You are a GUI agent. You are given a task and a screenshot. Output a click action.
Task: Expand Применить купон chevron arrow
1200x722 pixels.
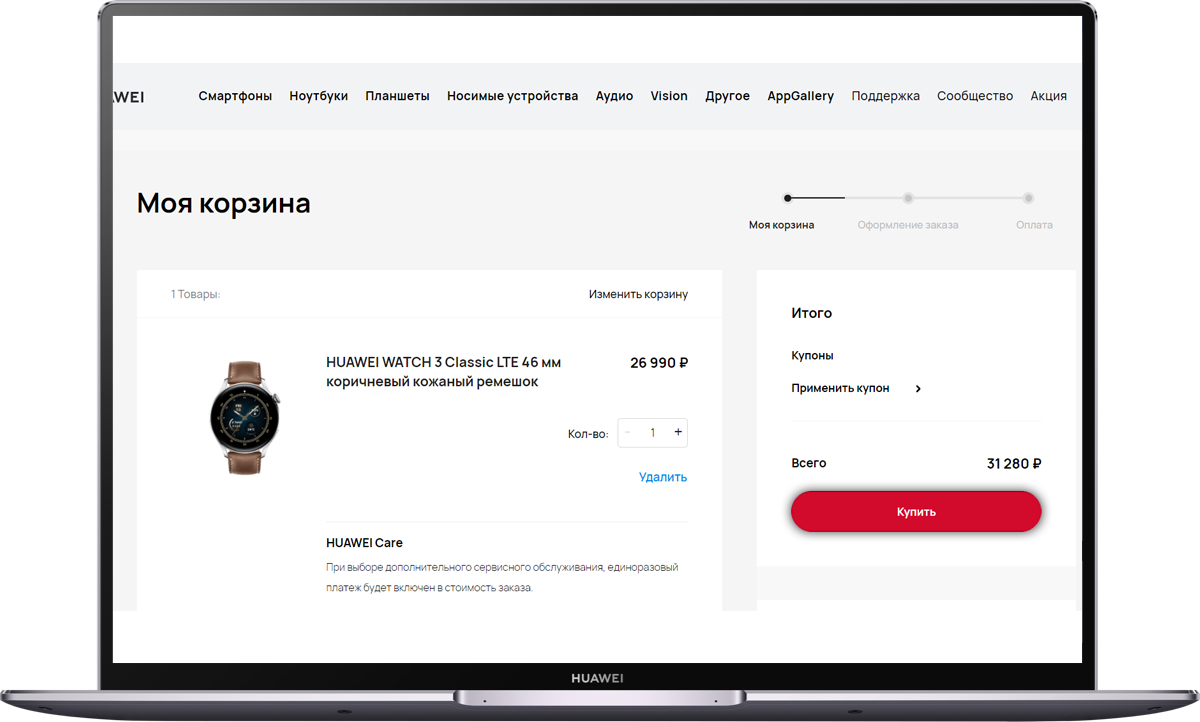tap(918, 388)
